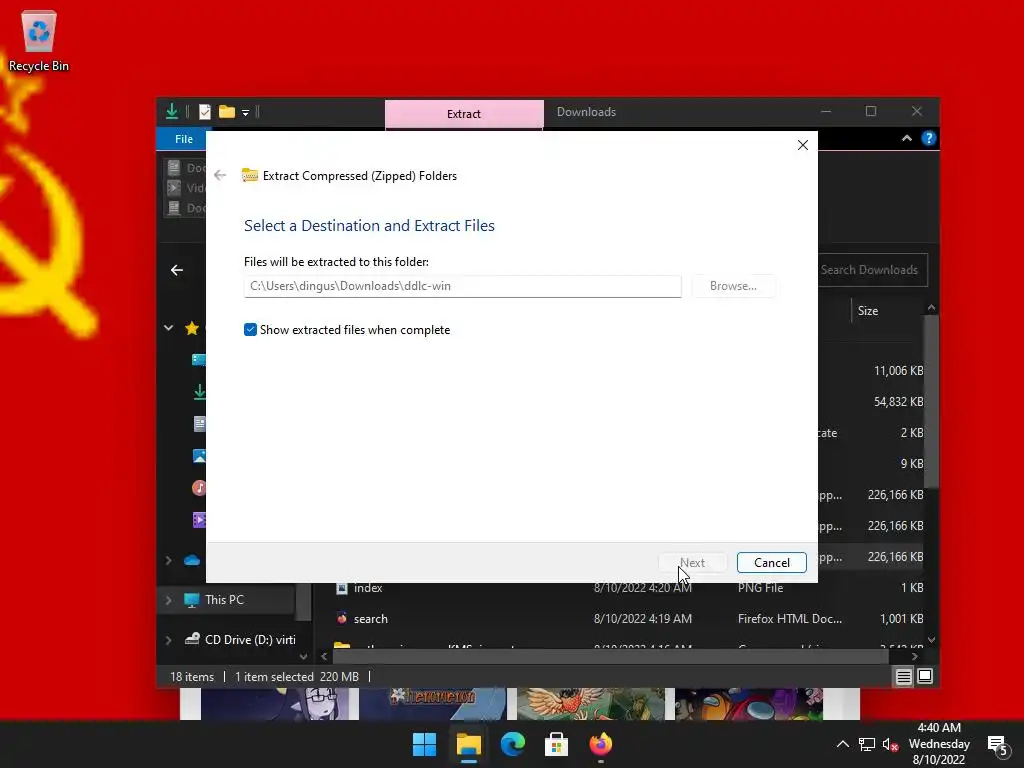Click the muted volume tray icon
The image size is (1024, 768).
(x=890, y=744)
